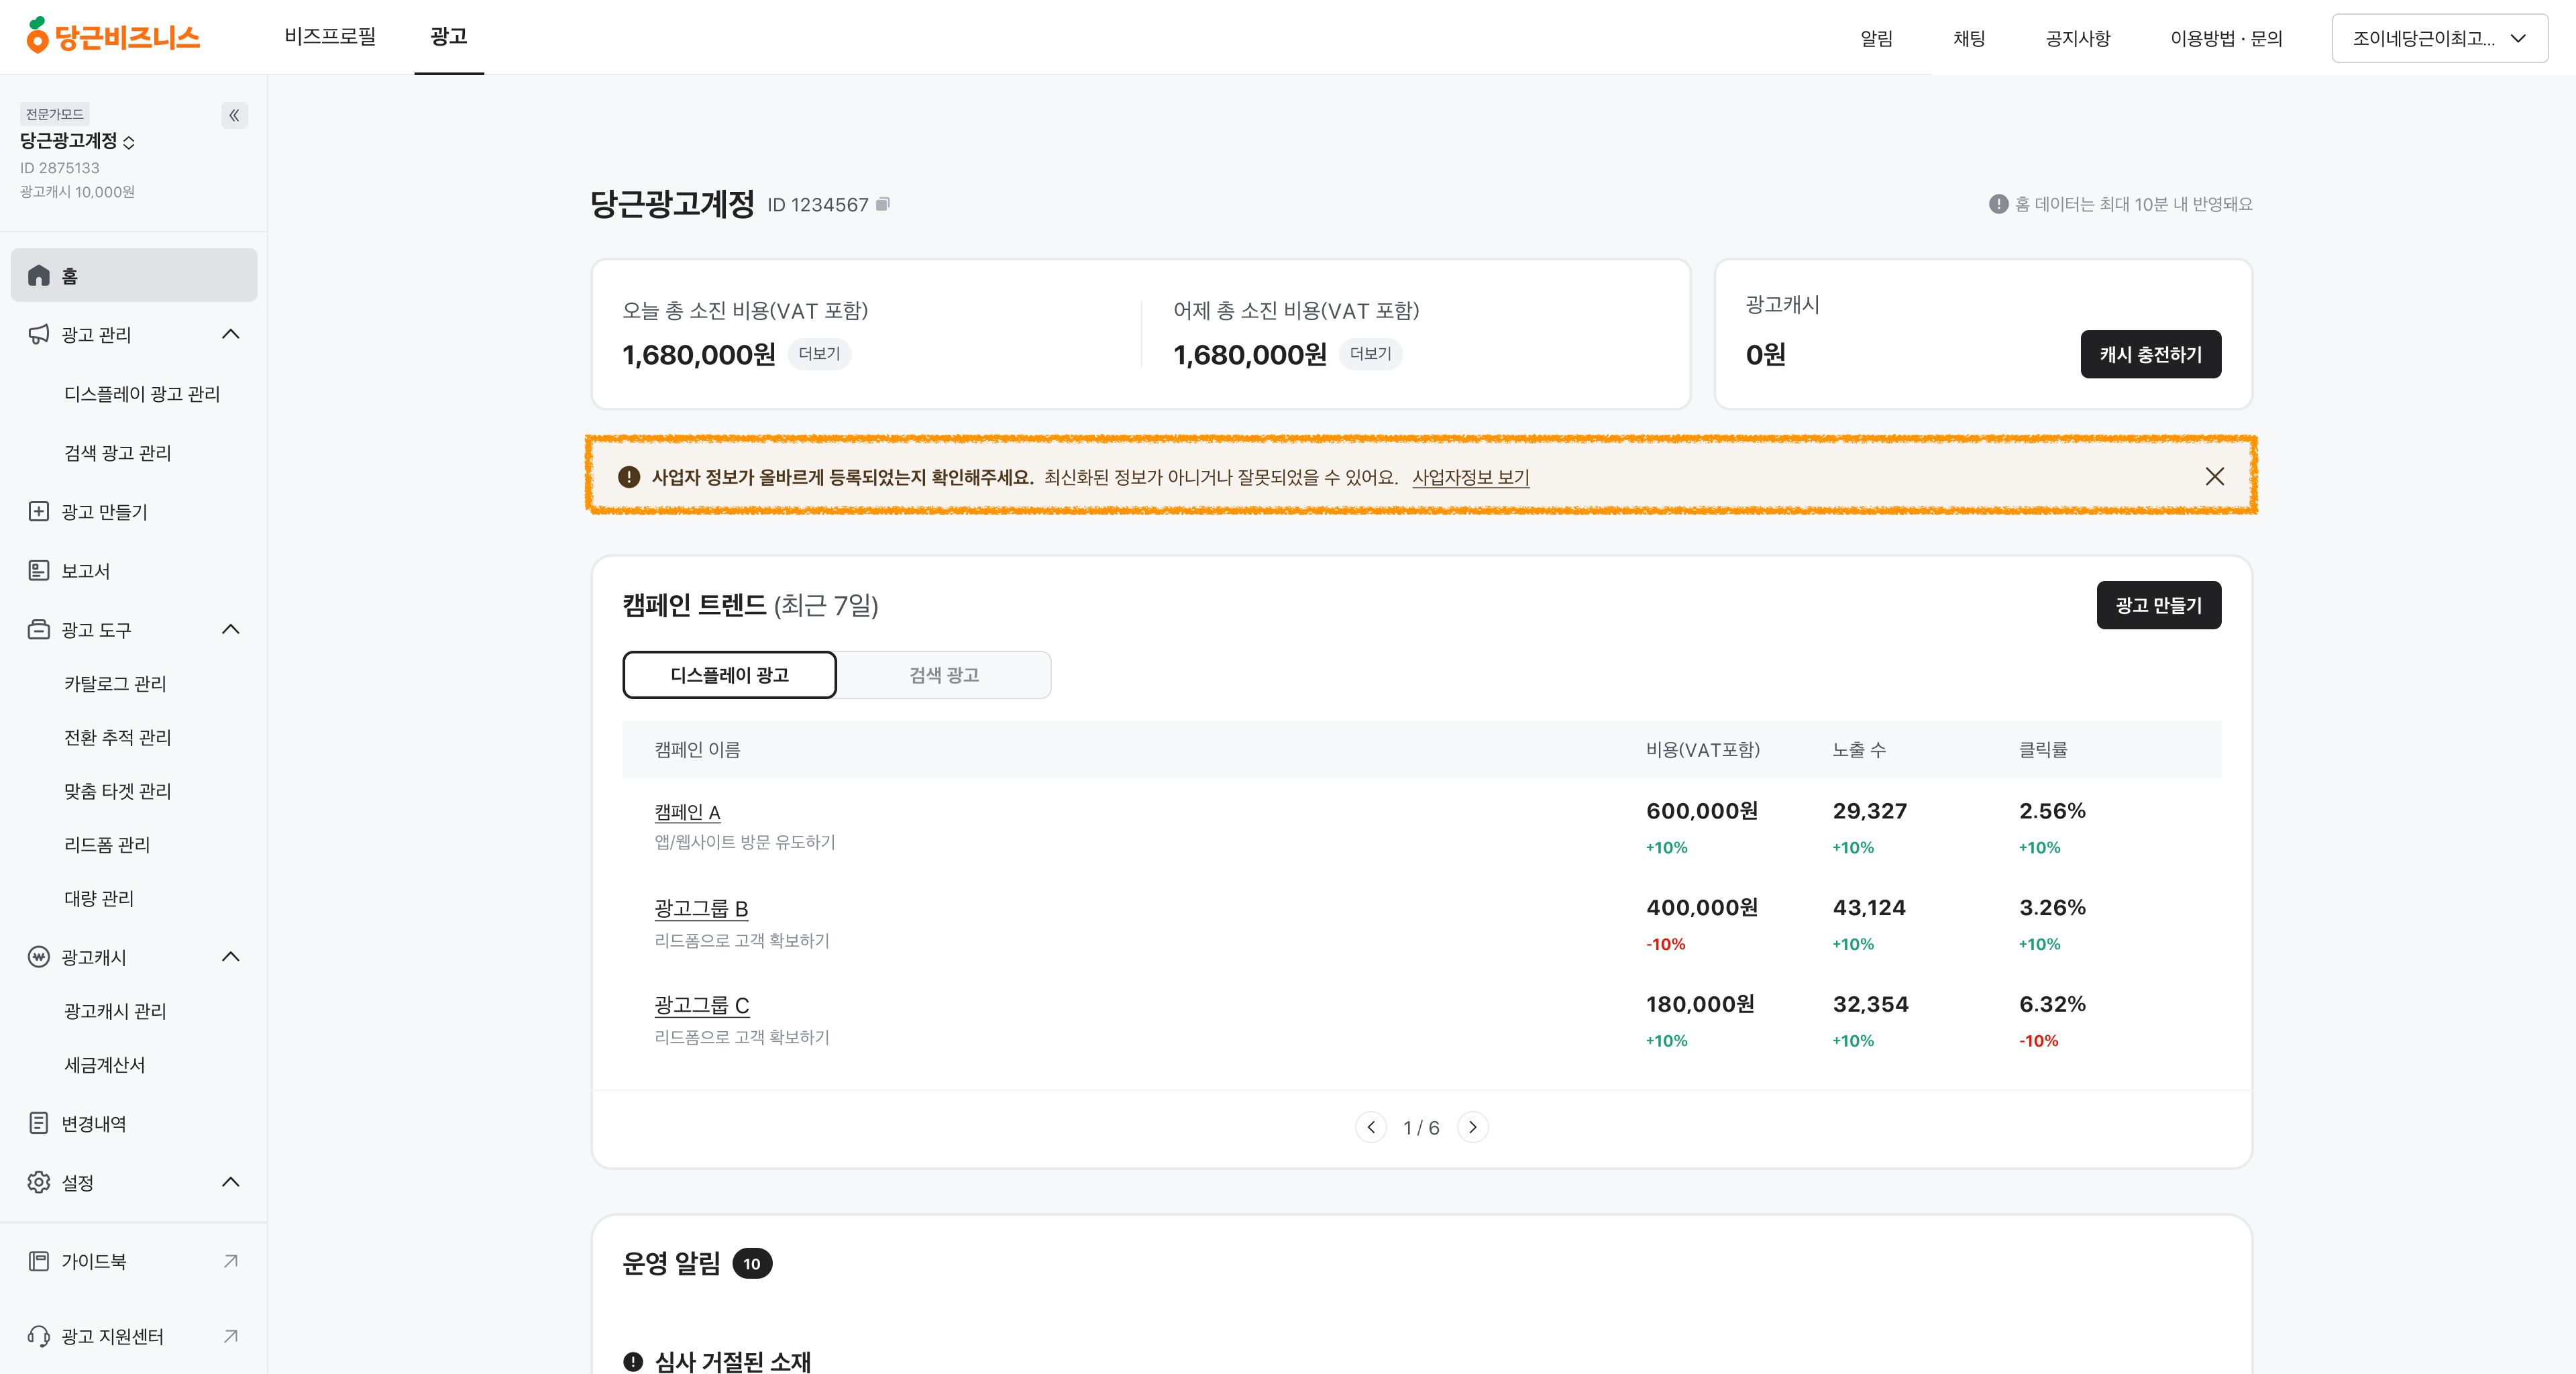Click the 캐시 충전하기 button
The width and height of the screenshot is (2576, 1374).
(2150, 354)
